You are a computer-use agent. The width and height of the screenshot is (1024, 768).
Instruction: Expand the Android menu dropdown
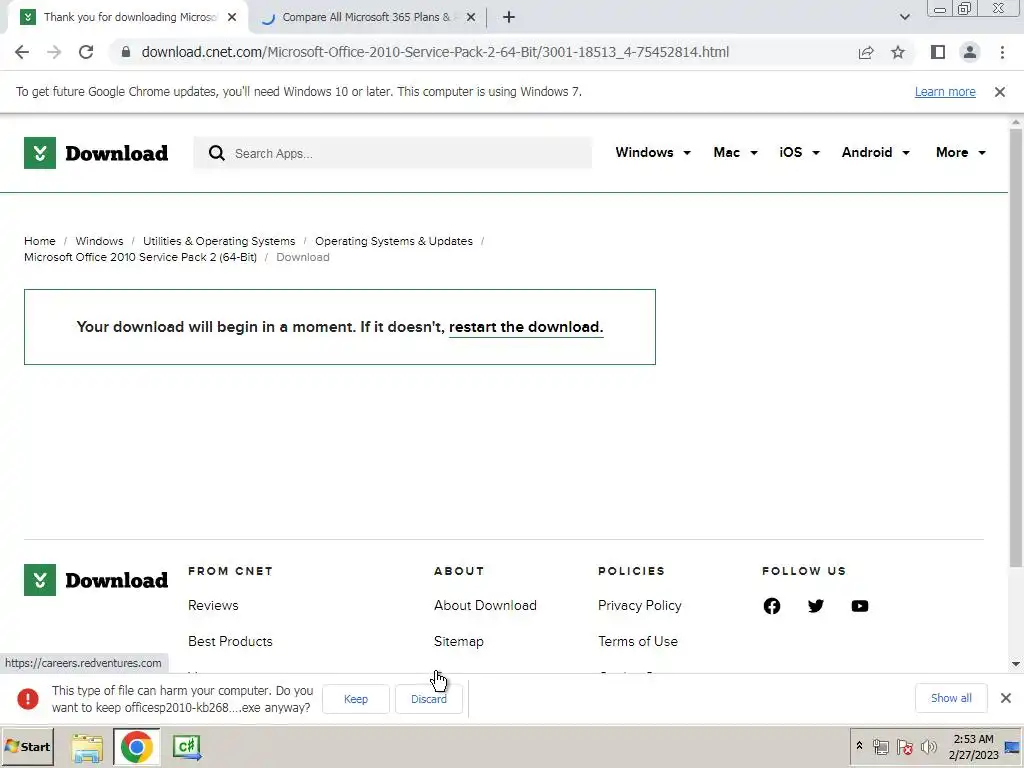876,153
